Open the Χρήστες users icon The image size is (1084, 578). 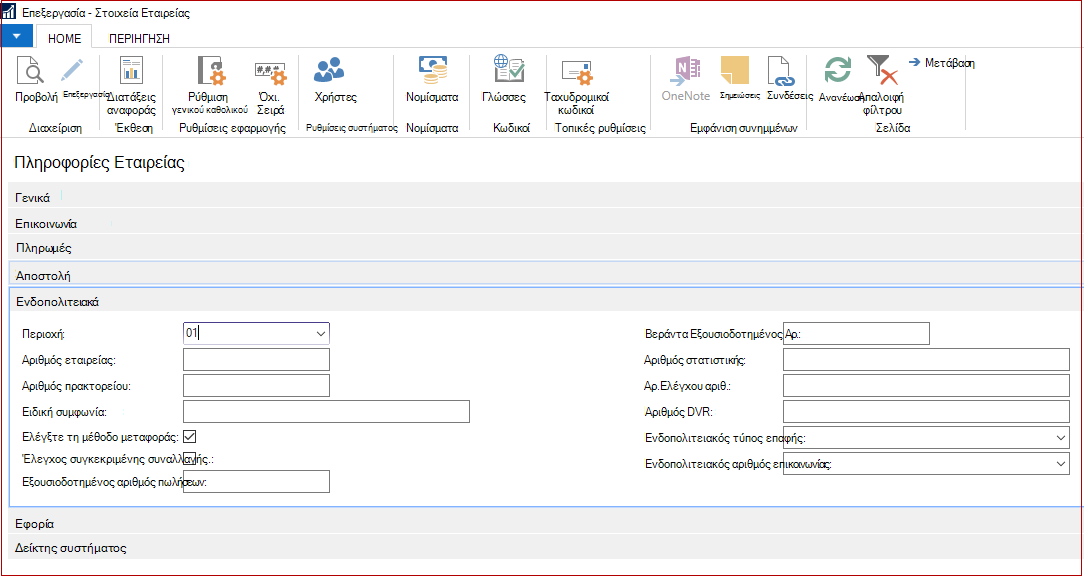click(x=329, y=70)
